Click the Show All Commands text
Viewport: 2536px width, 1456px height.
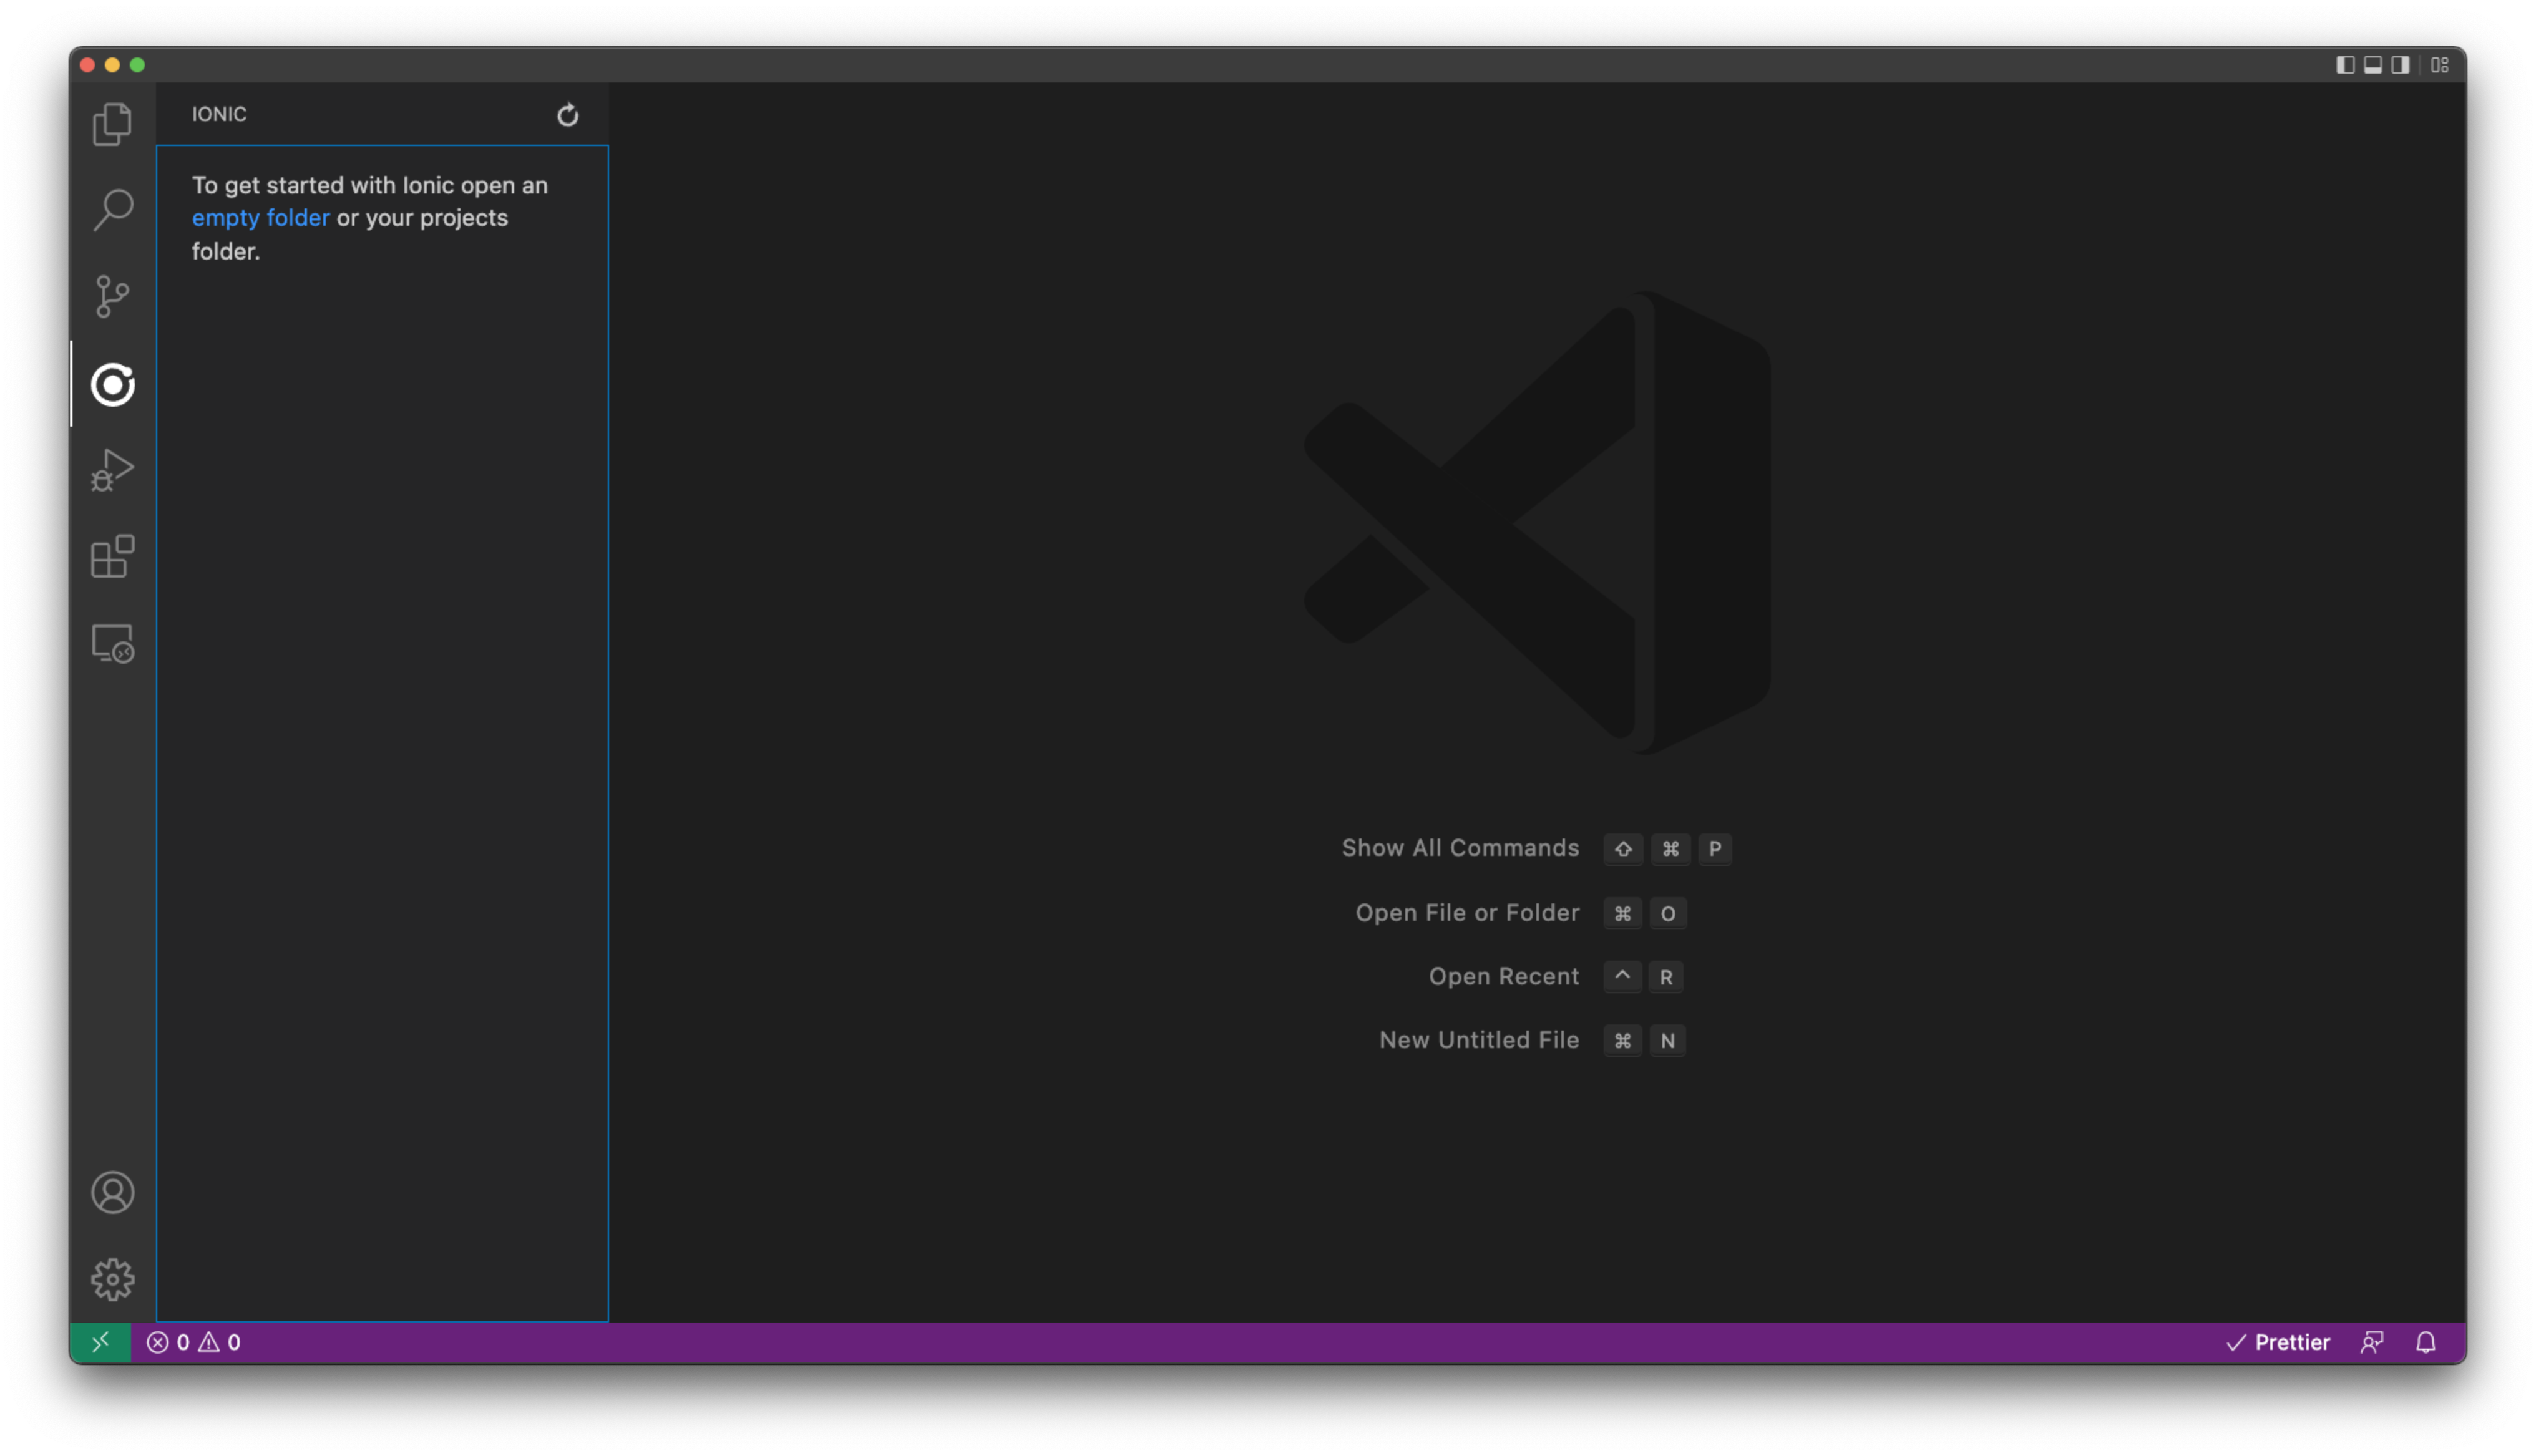(1460, 848)
